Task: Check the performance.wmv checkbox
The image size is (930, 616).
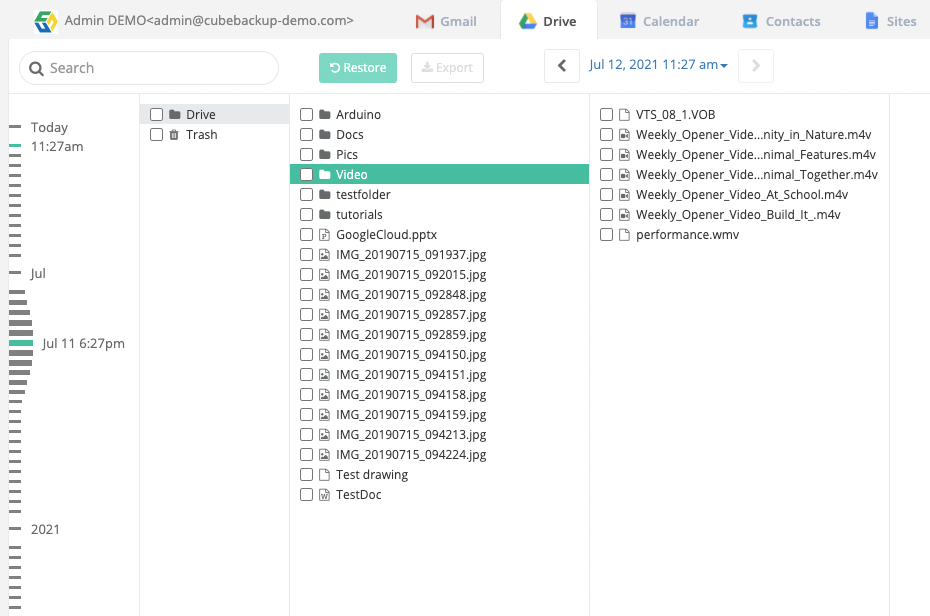Action: [606, 235]
